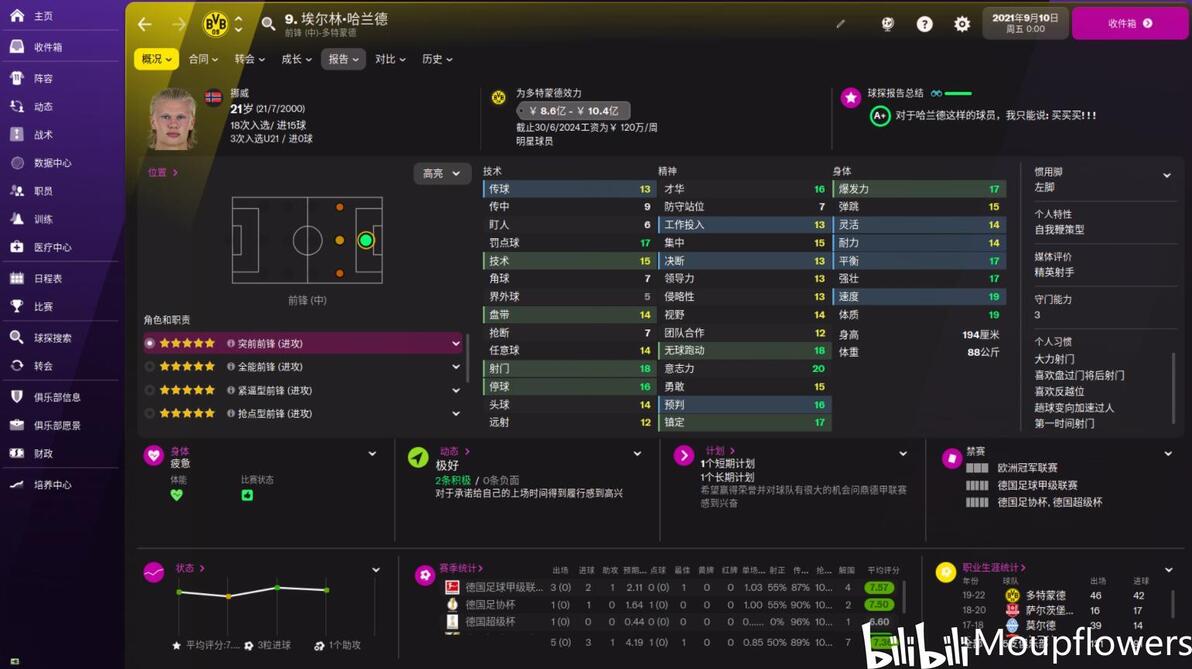Click the scout report knowledge green bar
This screenshot has width=1192, height=669.
958,94
